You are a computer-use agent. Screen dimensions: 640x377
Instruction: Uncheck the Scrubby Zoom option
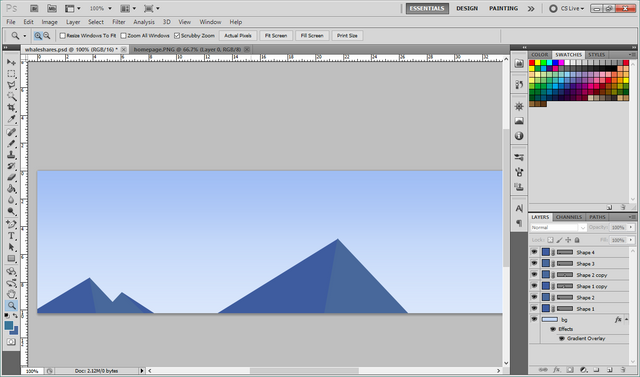point(177,36)
